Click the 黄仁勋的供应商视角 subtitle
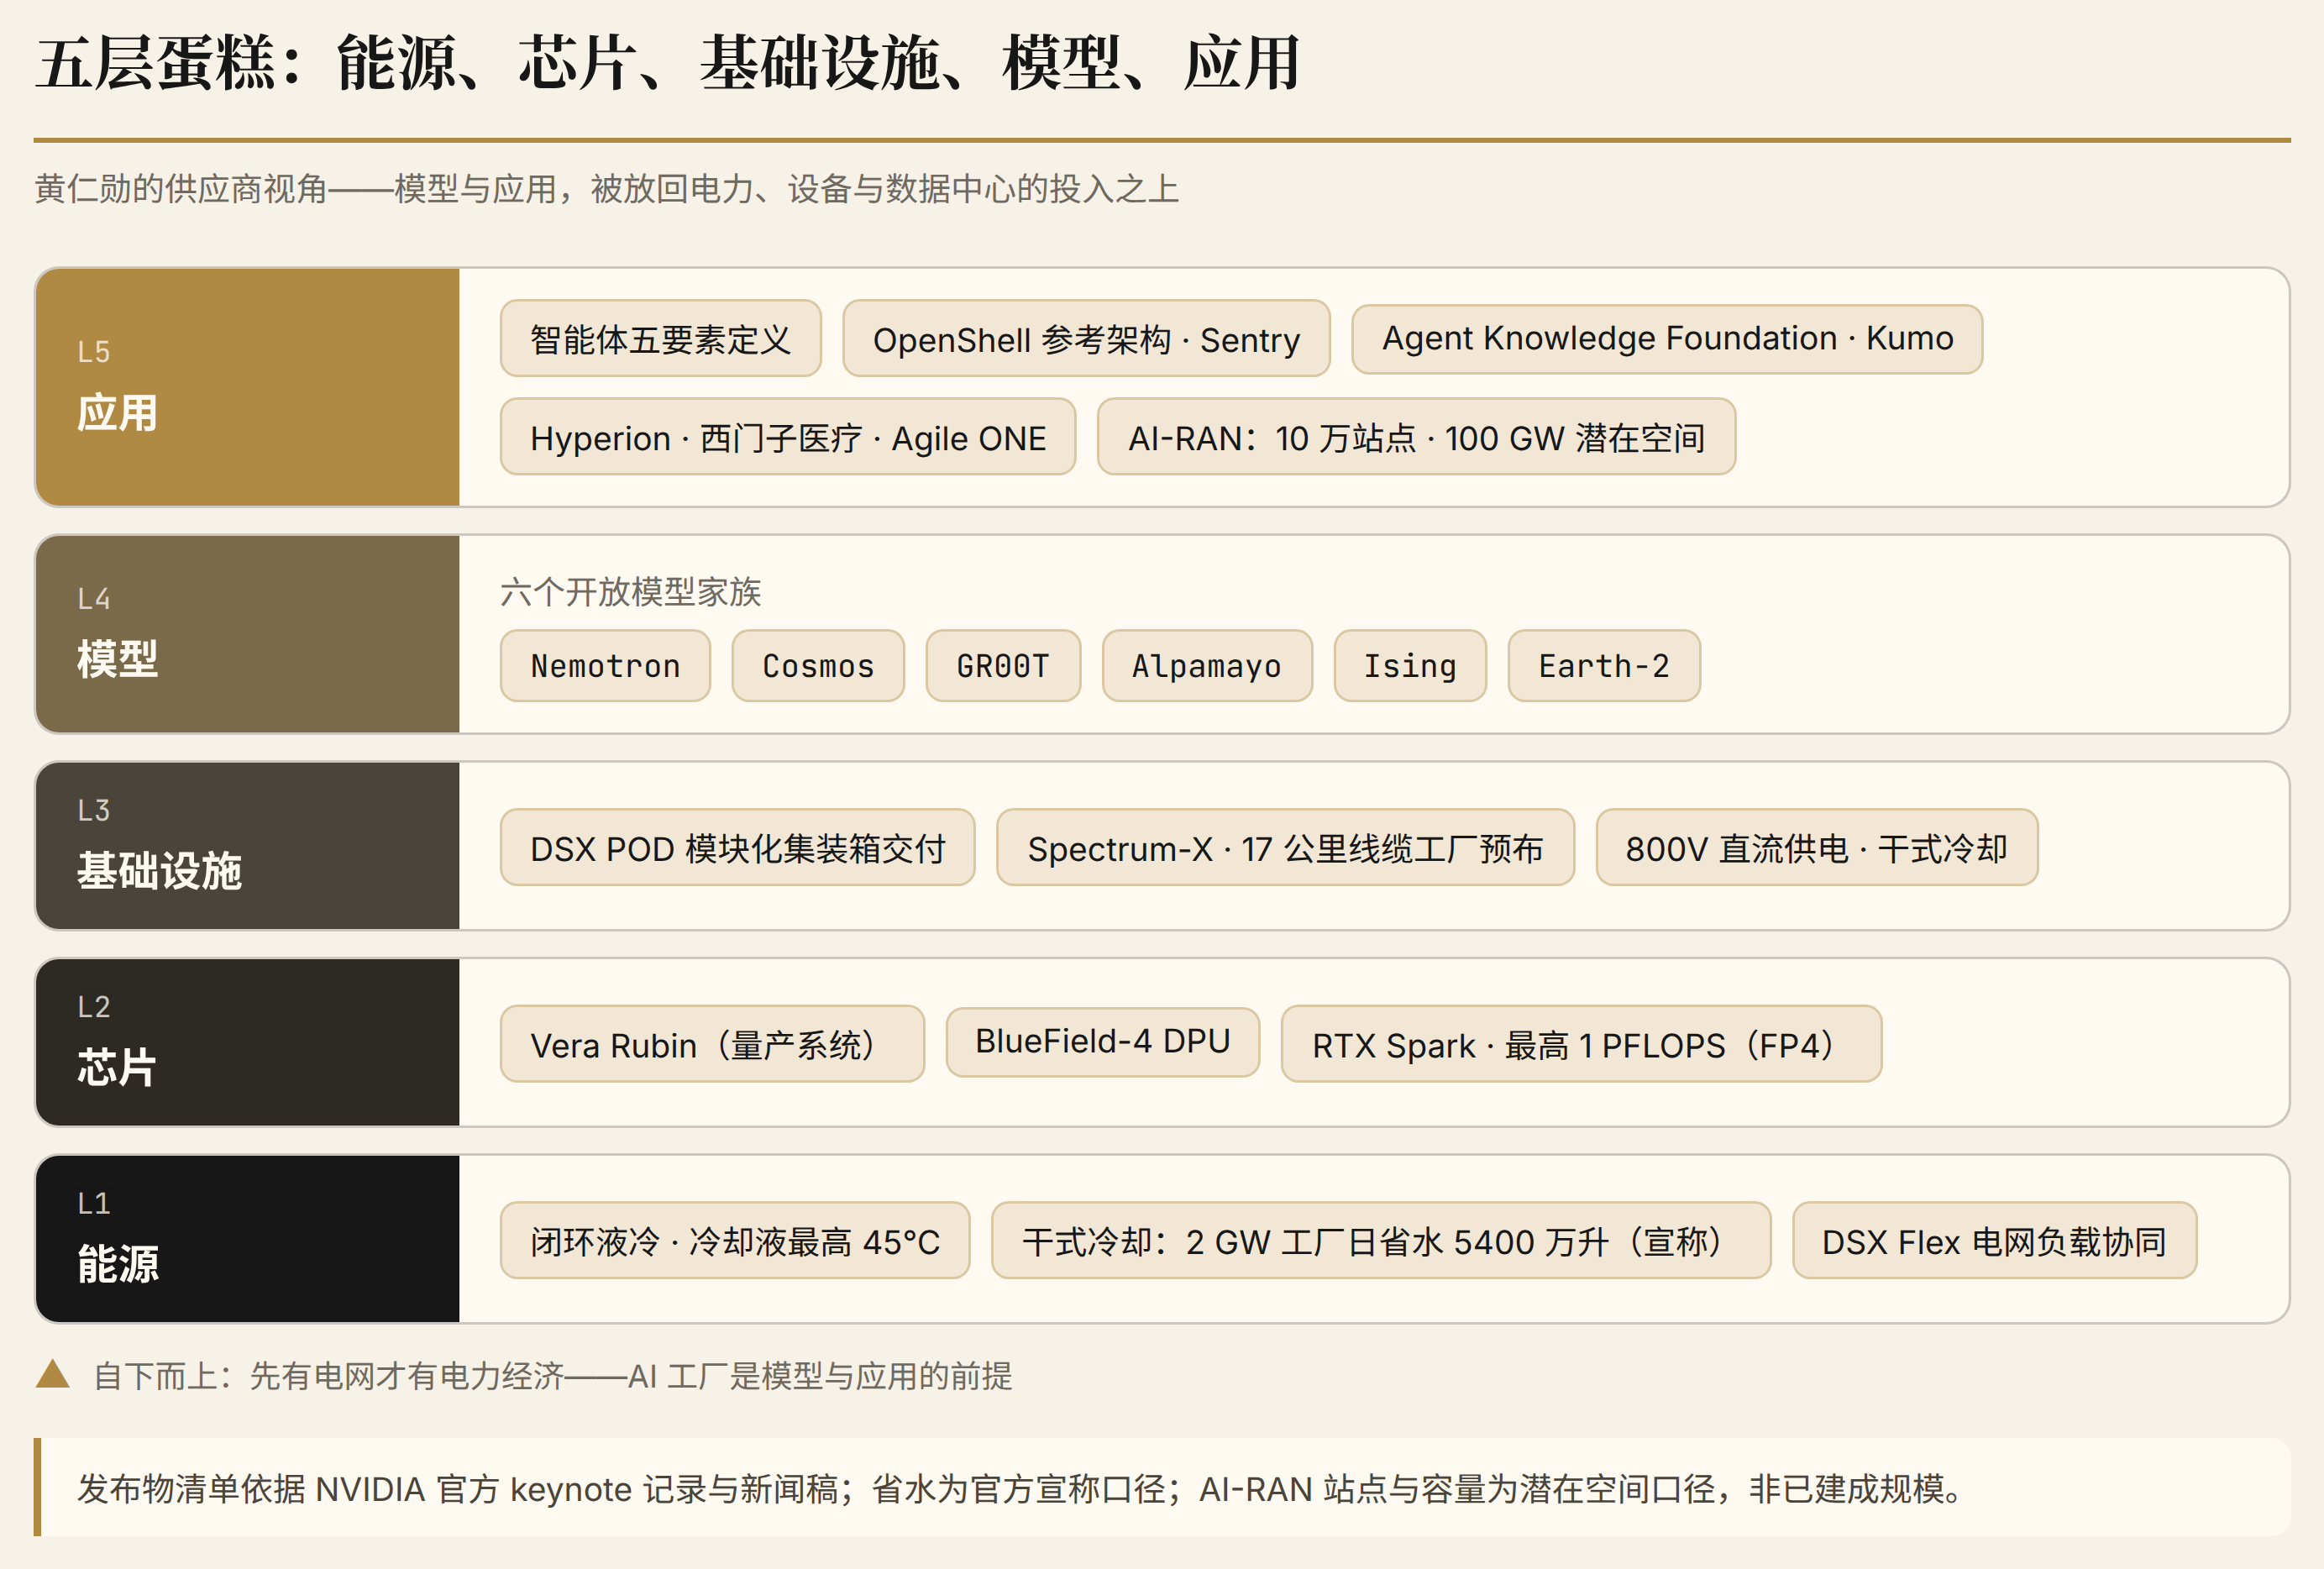The height and width of the screenshot is (1569, 2324). (607, 189)
